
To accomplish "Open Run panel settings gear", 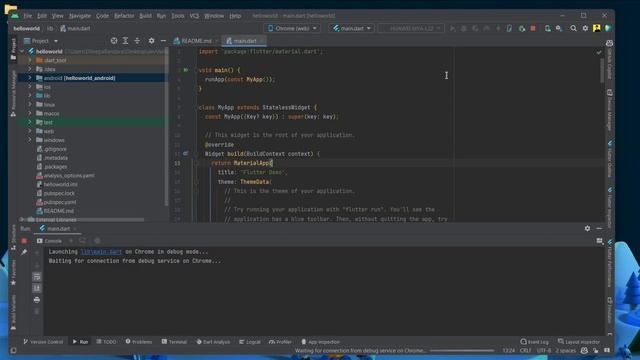I will 587,229.
